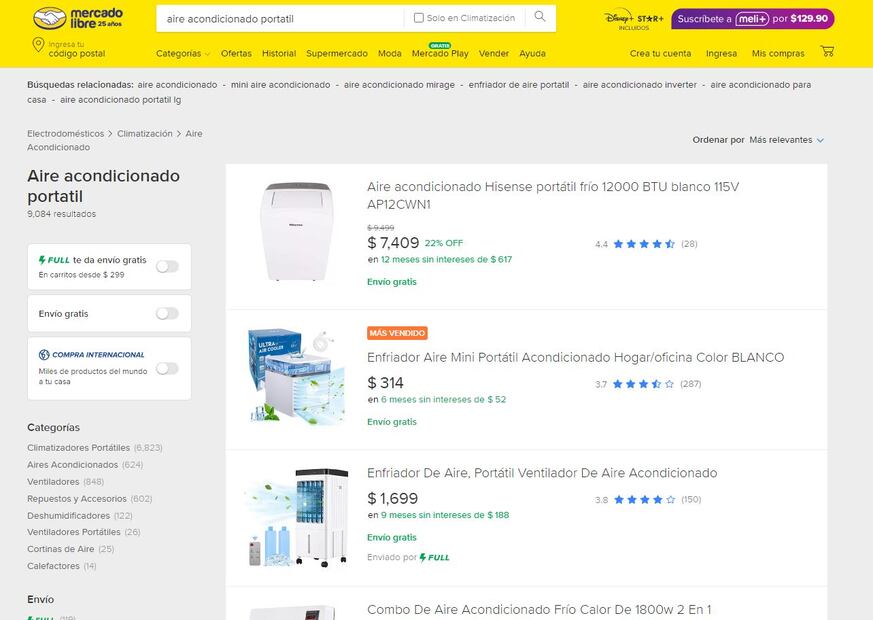
Task: Click Hisense air conditioner product image
Action: pos(297,231)
